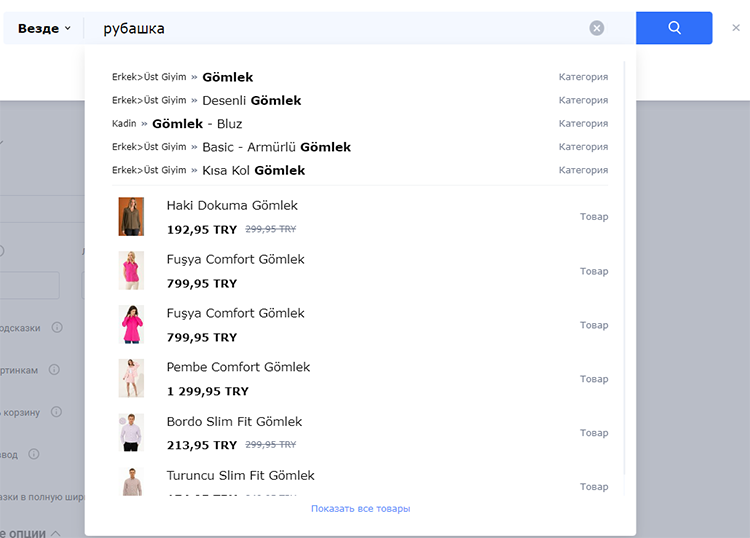The image size is (750, 538).
Task: Click the Haki Dokuma Gömlek product thumbnail
Action: (131, 217)
